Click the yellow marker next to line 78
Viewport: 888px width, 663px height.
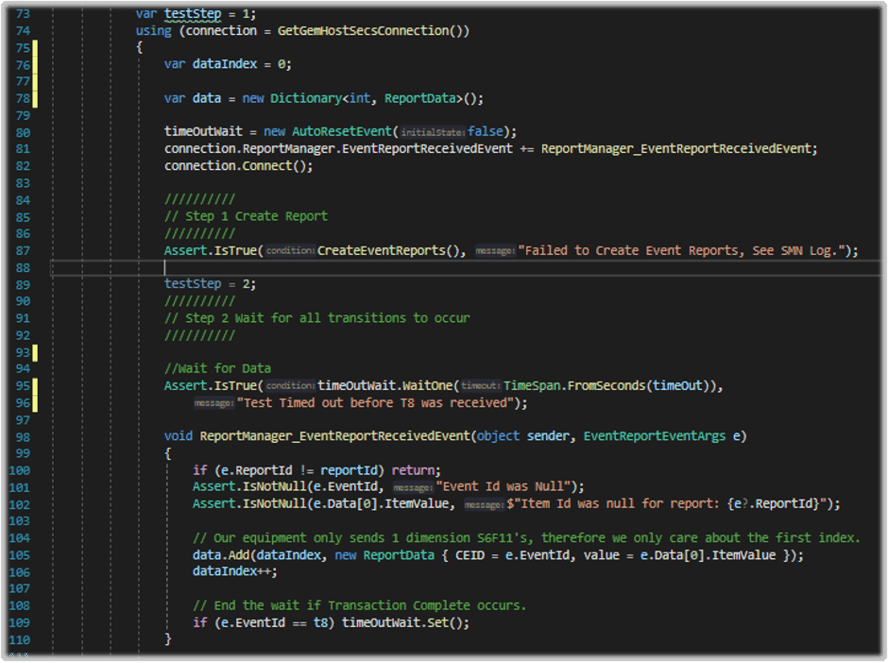(33, 97)
